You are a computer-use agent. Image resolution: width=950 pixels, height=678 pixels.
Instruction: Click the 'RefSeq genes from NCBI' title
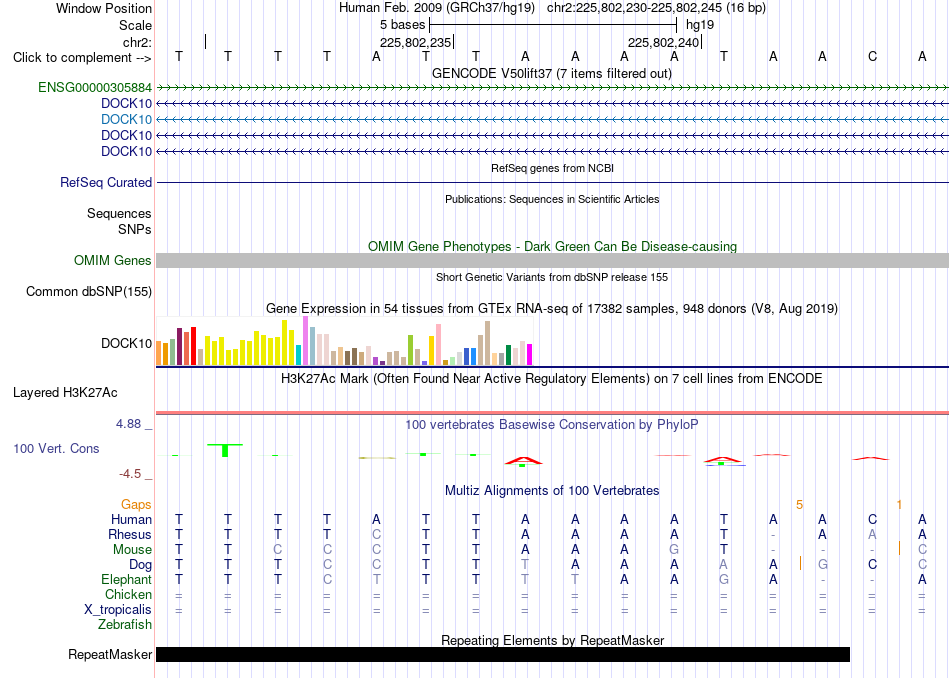click(x=553, y=168)
